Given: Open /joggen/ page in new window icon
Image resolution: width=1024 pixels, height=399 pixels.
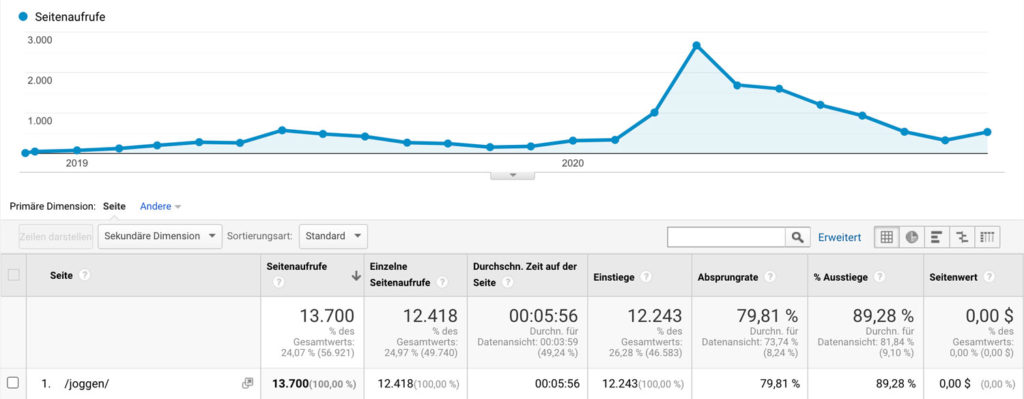Looking at the screenshot, I should pos(247,383).
